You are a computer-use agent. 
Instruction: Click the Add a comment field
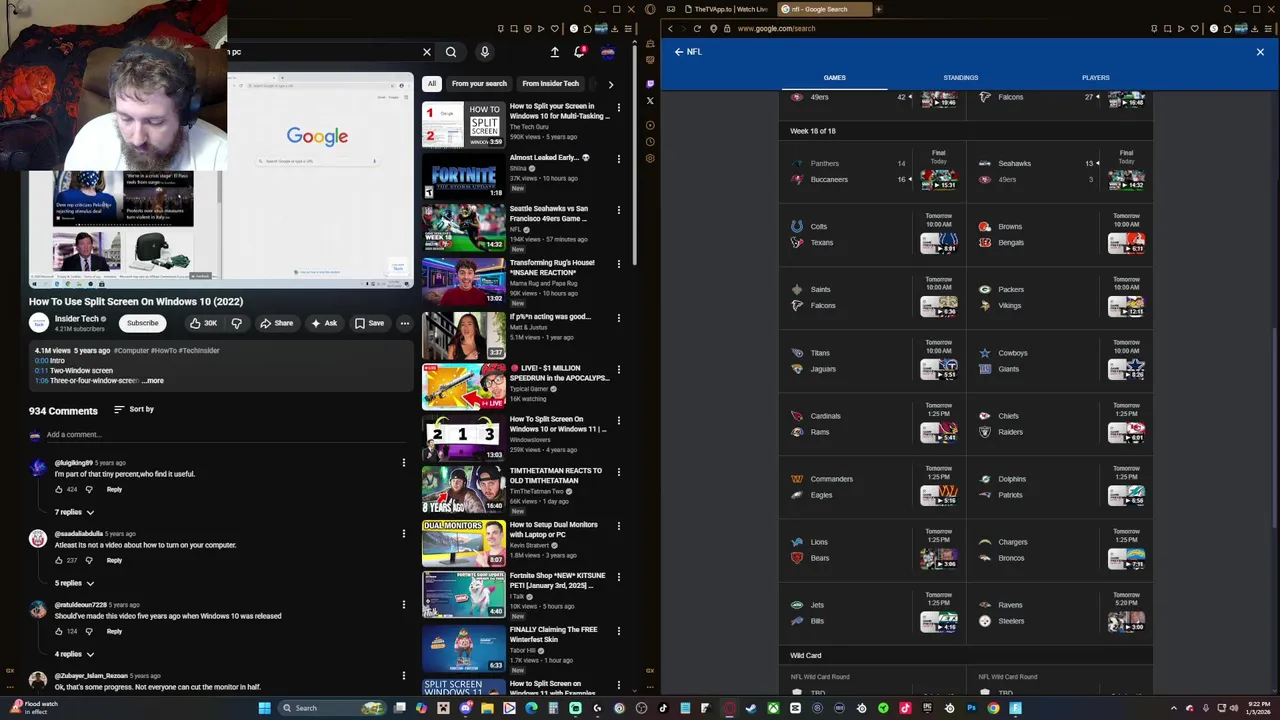pyautogui.click(x=226, y=435)
